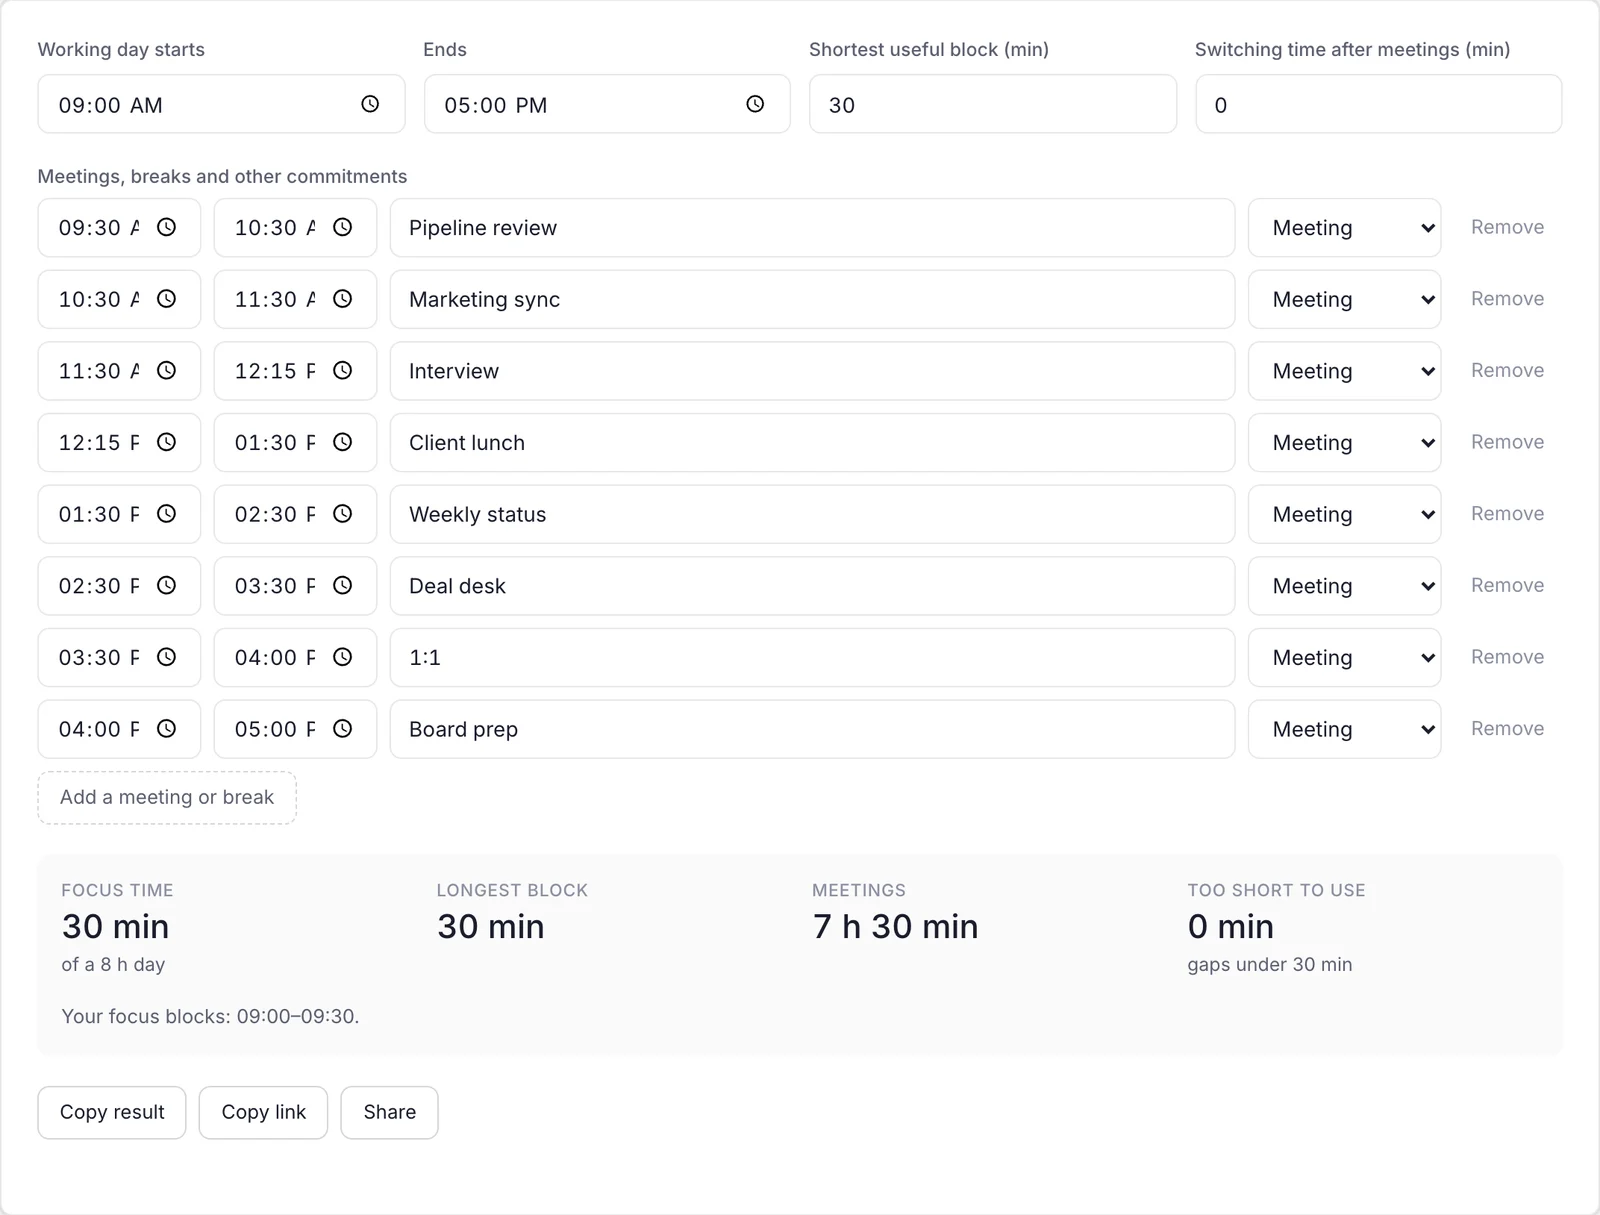
Task: Open clock picker on Ends field
Action: tap(755, 104)
